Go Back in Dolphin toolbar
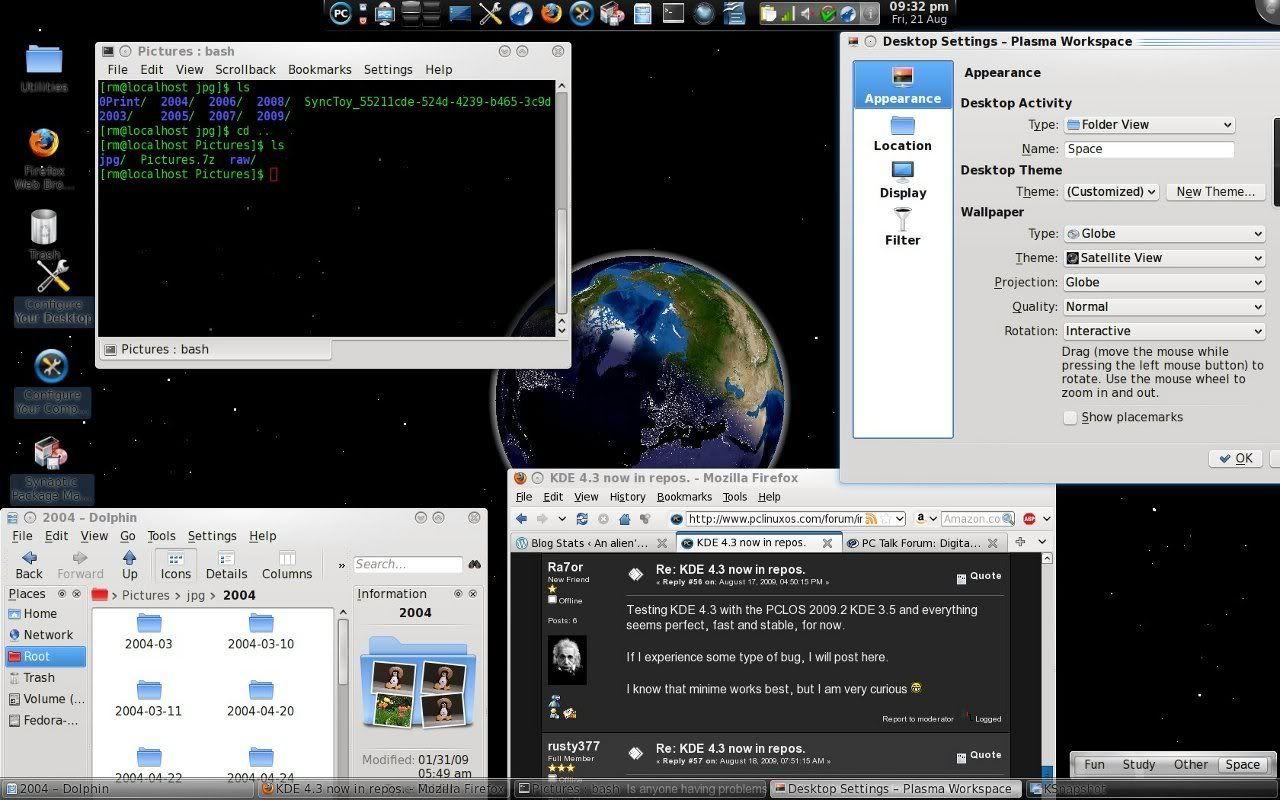The height and width of the screenshot is (800, 1280). click(29, 565)
